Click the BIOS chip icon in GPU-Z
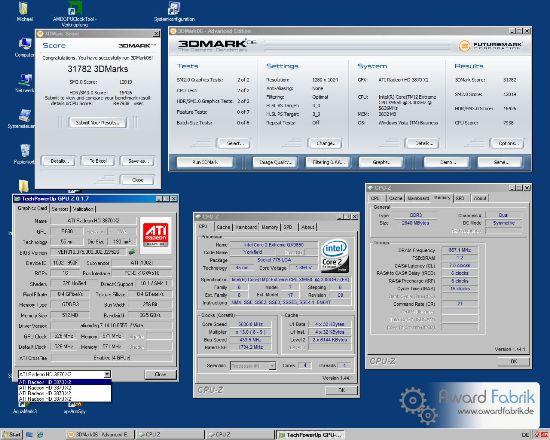This screenshot has height=440, width=550. pyautogui.click(x=132, y=252)
